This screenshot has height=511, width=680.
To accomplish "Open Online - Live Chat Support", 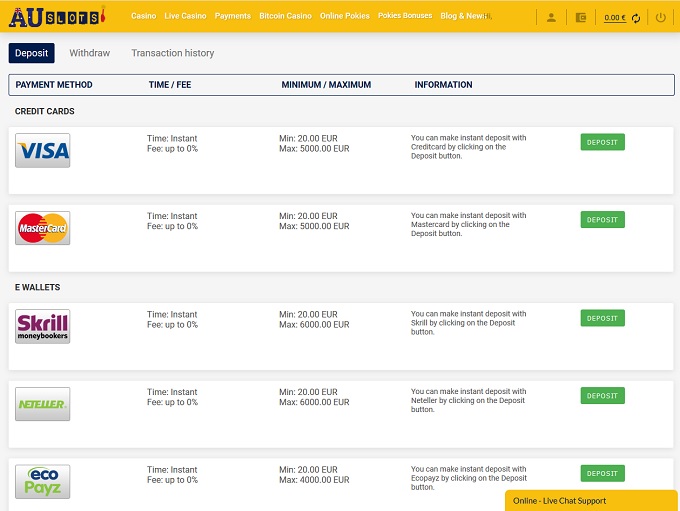I will 592,500.
